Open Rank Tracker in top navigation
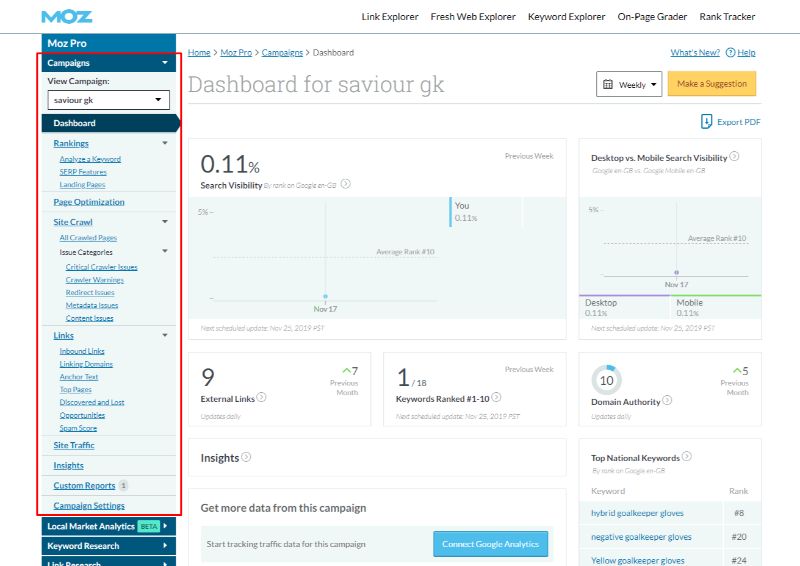This screenshot has width=800, height=566. (727, 17)
